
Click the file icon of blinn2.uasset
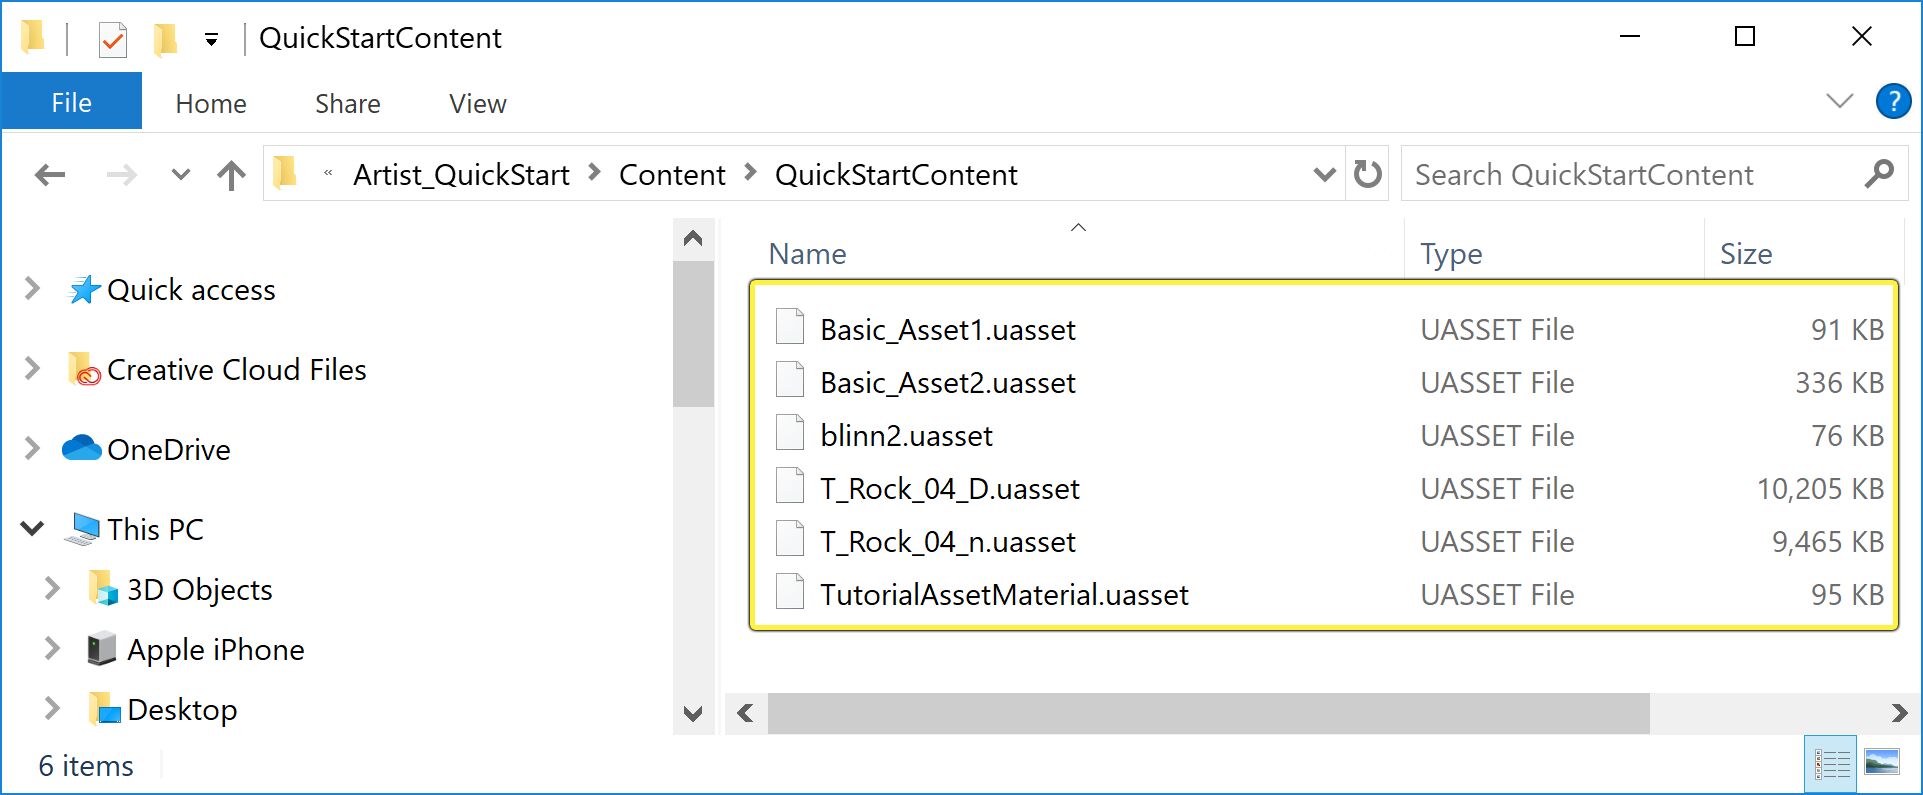click(x=790, y=433)
